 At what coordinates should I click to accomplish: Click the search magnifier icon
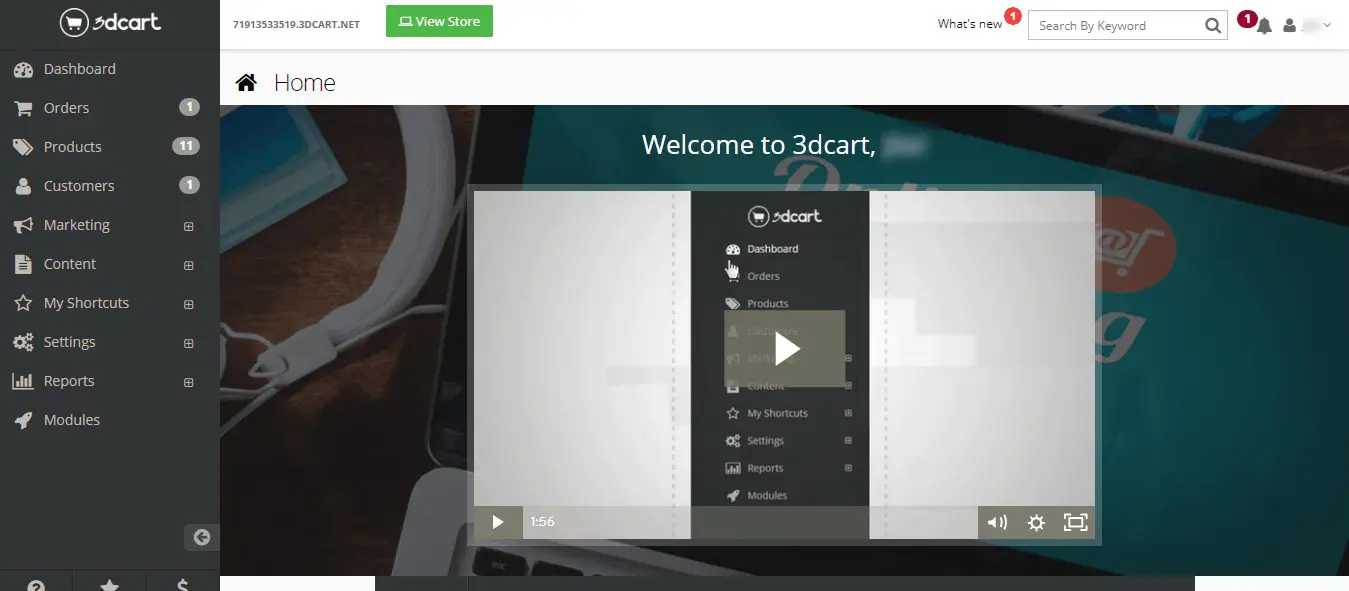[x=1212, y=25]
